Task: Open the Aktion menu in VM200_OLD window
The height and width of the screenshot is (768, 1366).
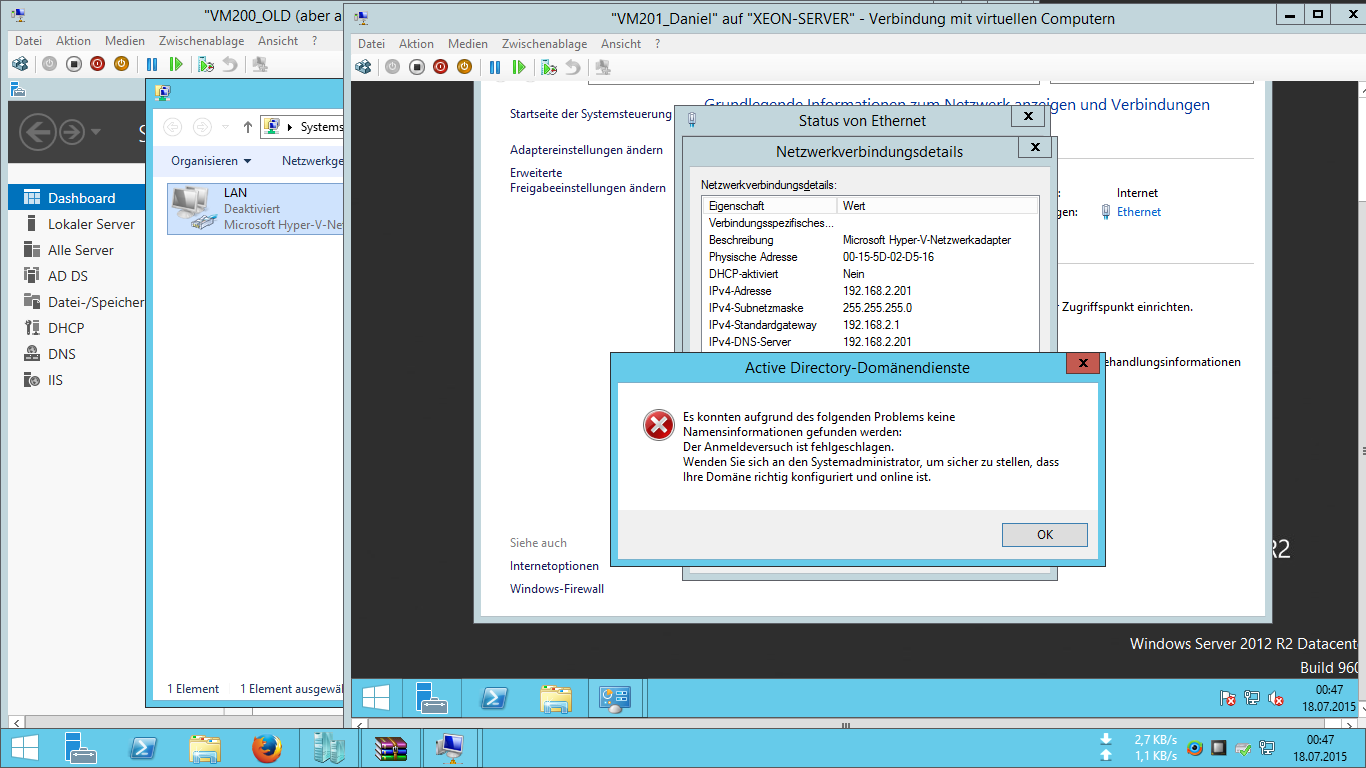Action: [73, 41]
